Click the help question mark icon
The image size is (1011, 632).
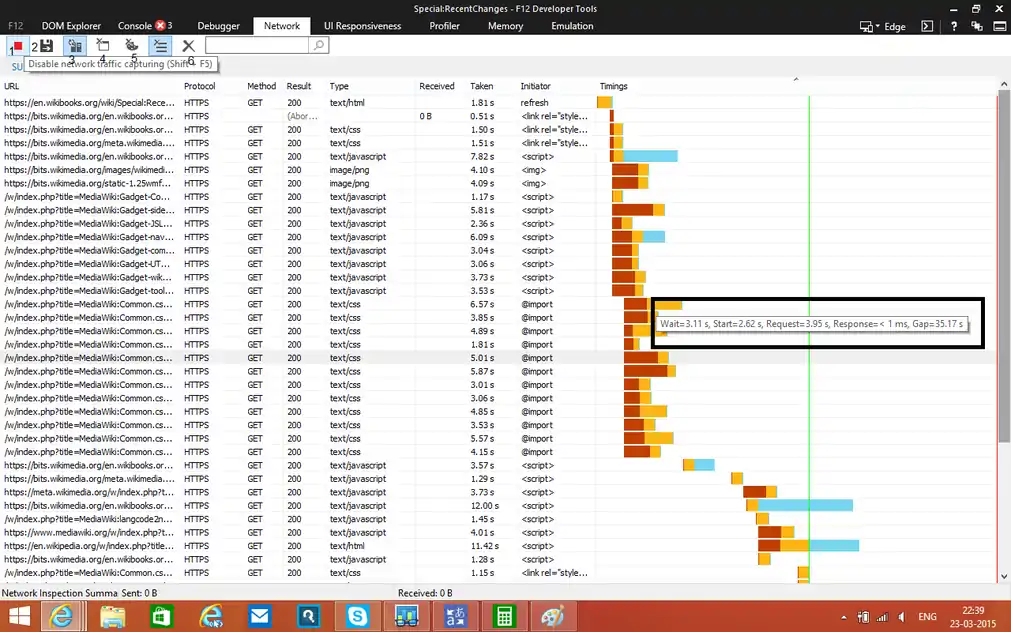(954, 27)
